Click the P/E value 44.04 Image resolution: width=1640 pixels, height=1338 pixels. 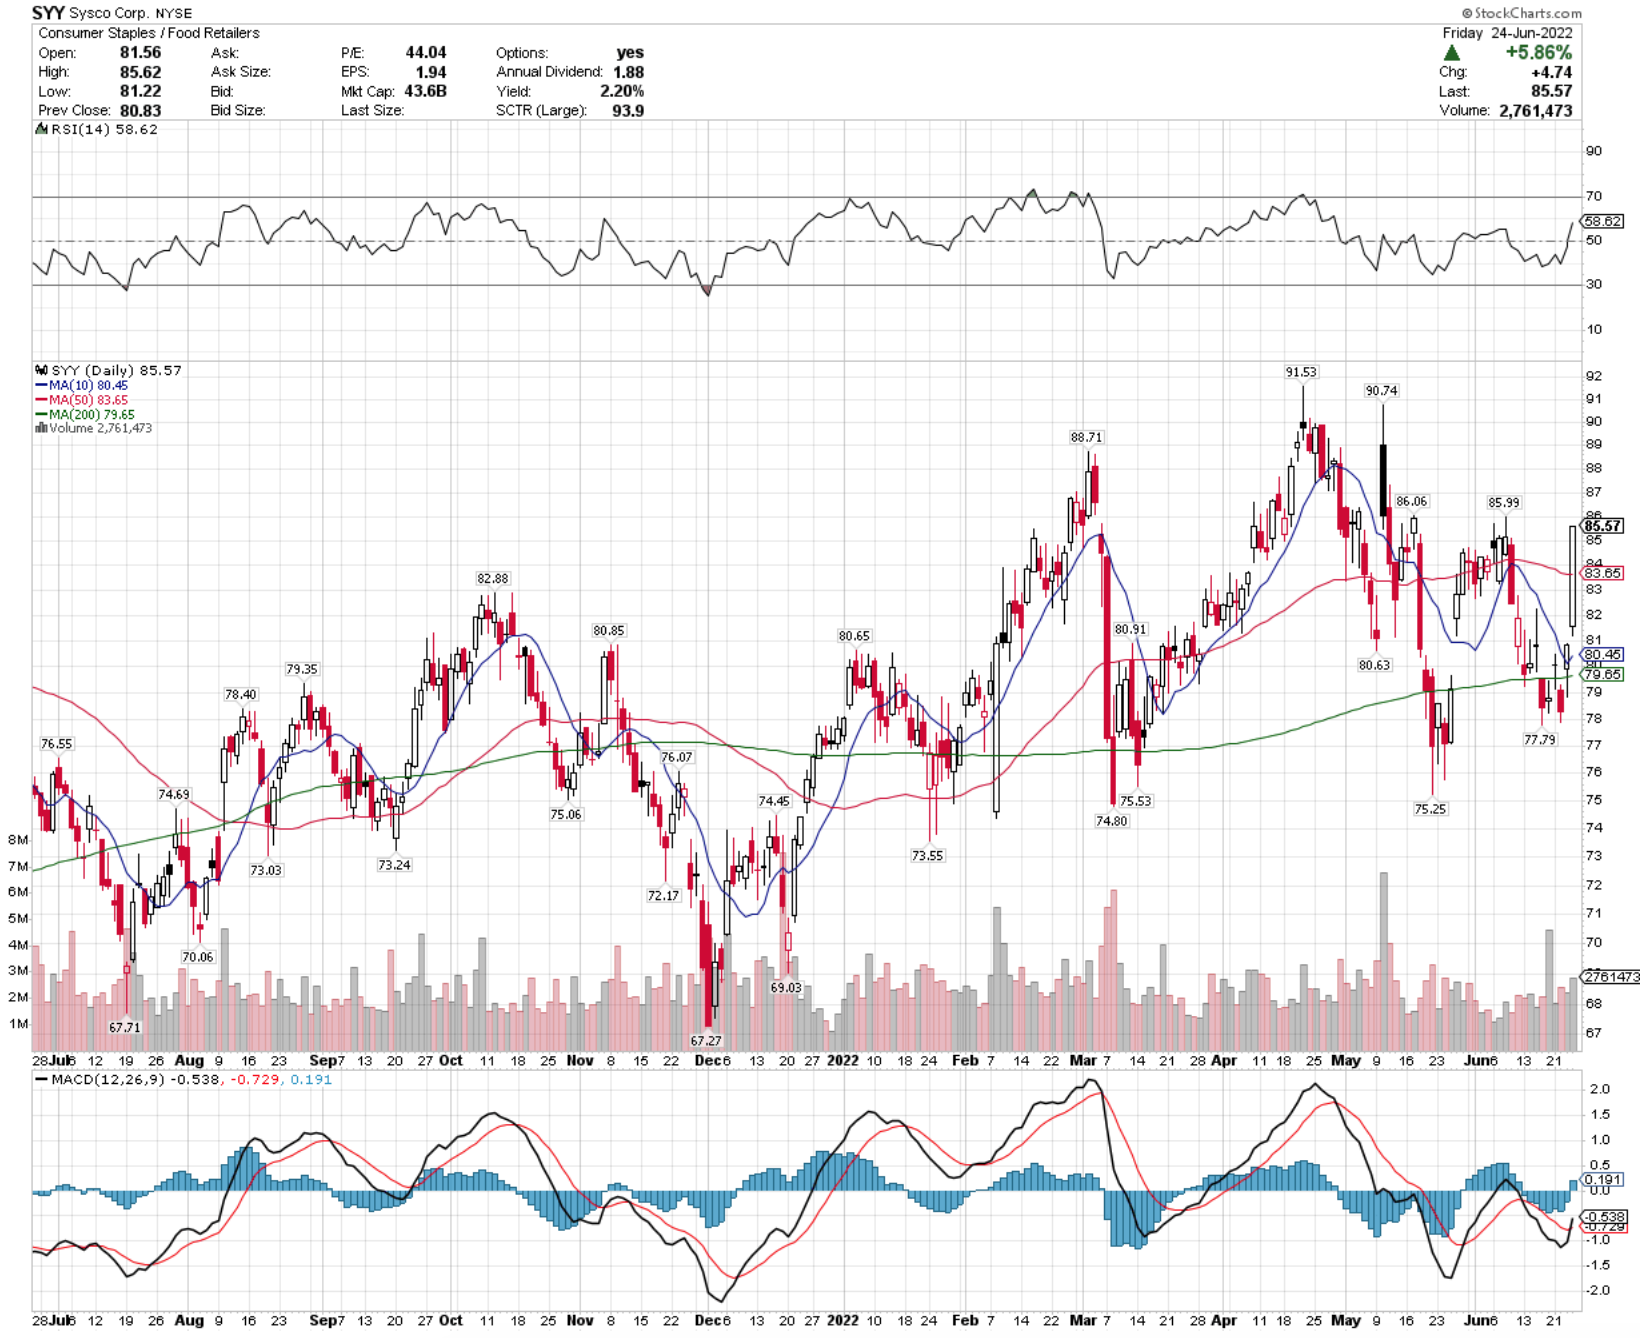426,52
